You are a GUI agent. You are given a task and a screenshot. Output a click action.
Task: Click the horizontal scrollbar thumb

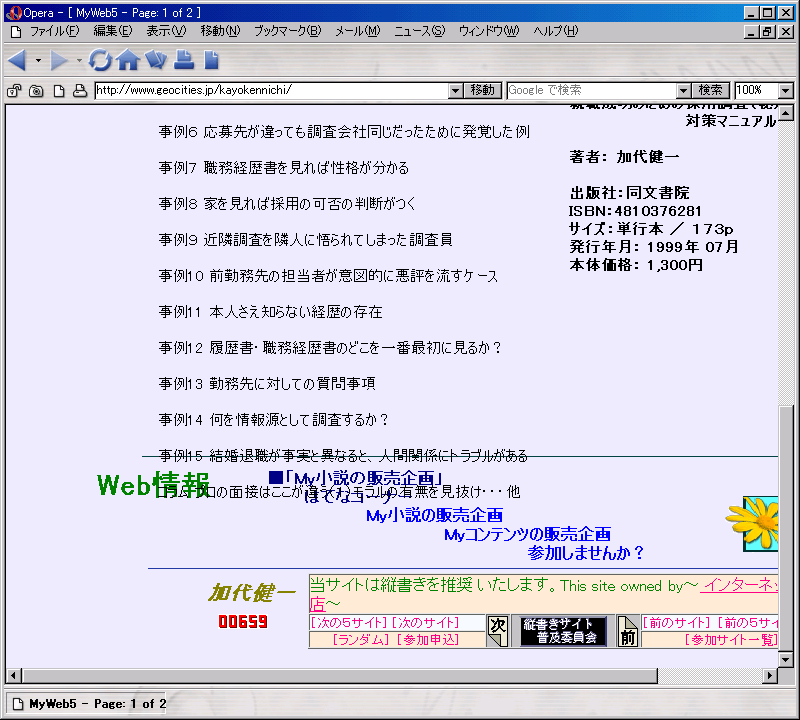340,676
